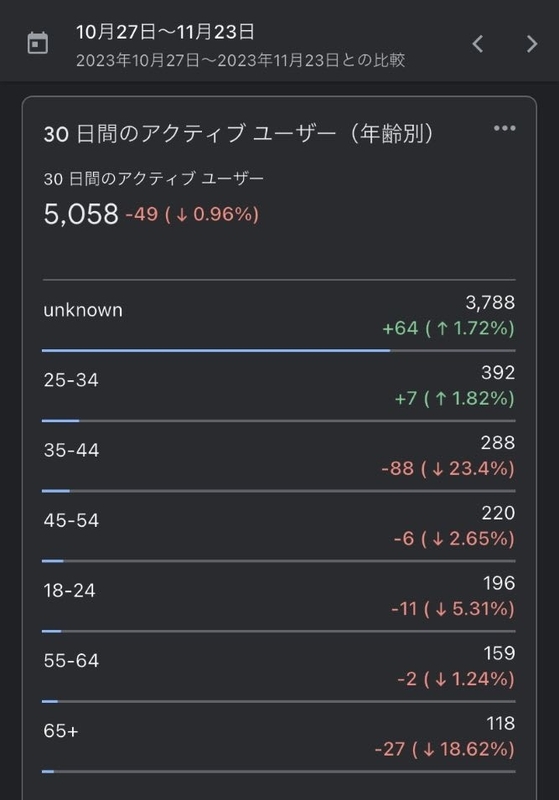Tap the 10月27日〜11月23日 date range
The height and width of the screenshot is (800, 559).
click(x=165, y=32)
